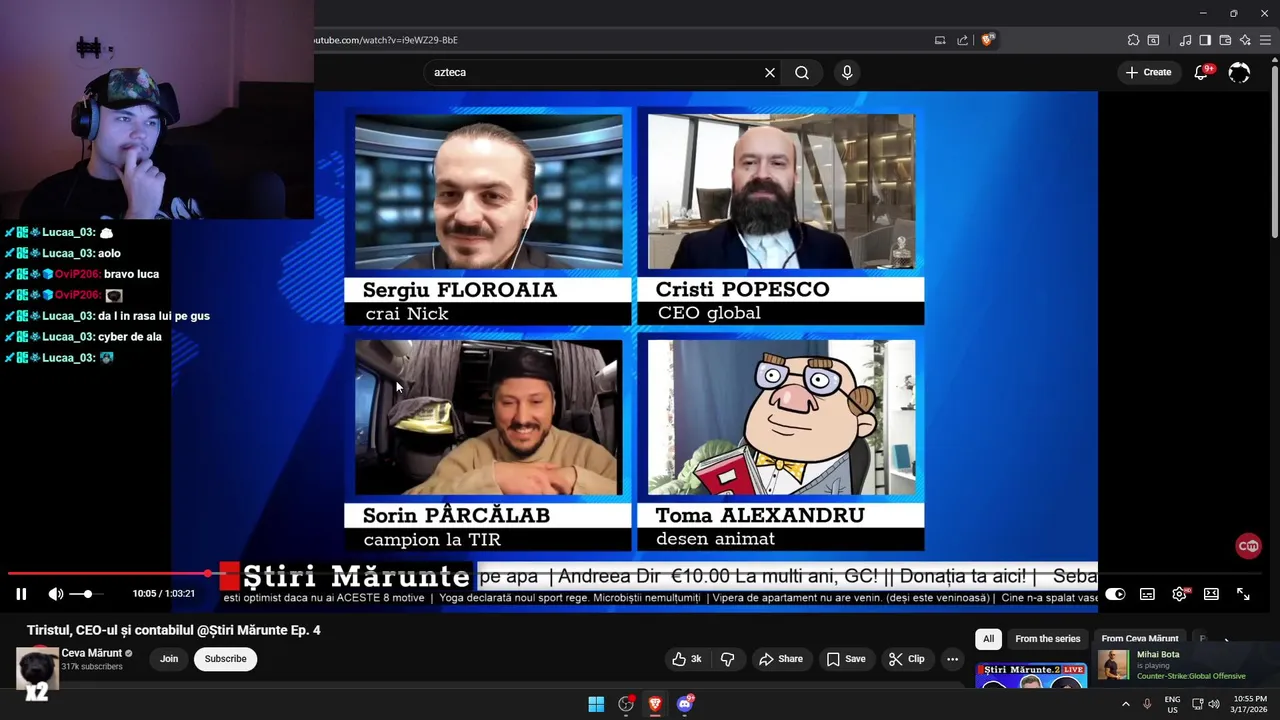This screenshot has width=1280, height=720.
Task: Open the browser hamburger main menu
Action: tap(1266, 40)
